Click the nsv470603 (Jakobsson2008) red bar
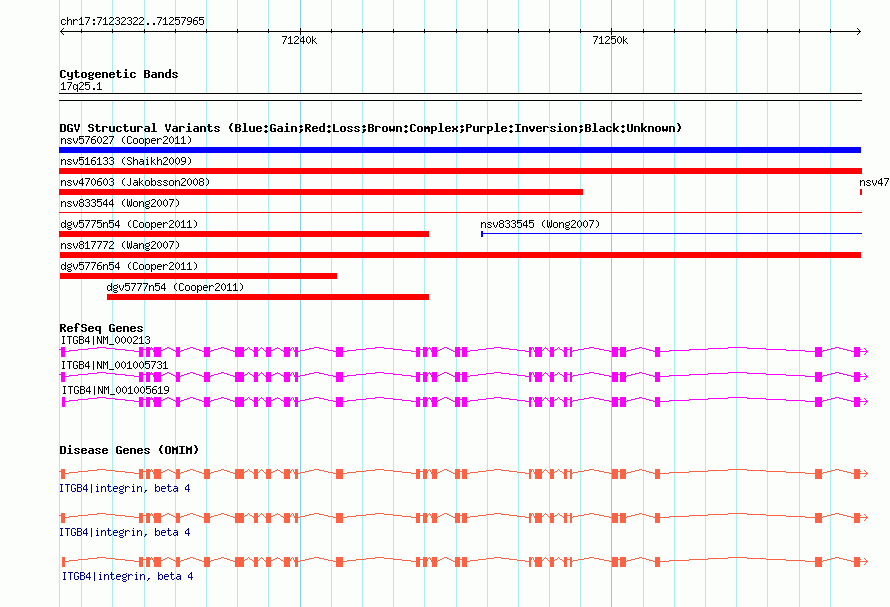 pos(321,192)
